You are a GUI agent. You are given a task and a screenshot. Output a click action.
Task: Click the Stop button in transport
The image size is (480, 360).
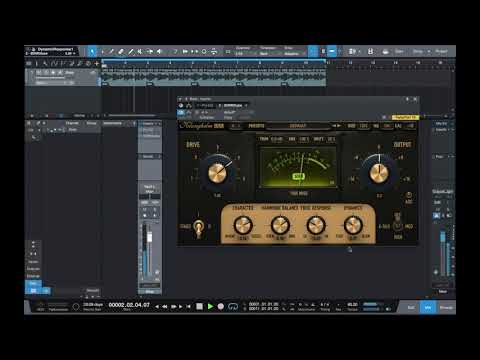(199, 306)
